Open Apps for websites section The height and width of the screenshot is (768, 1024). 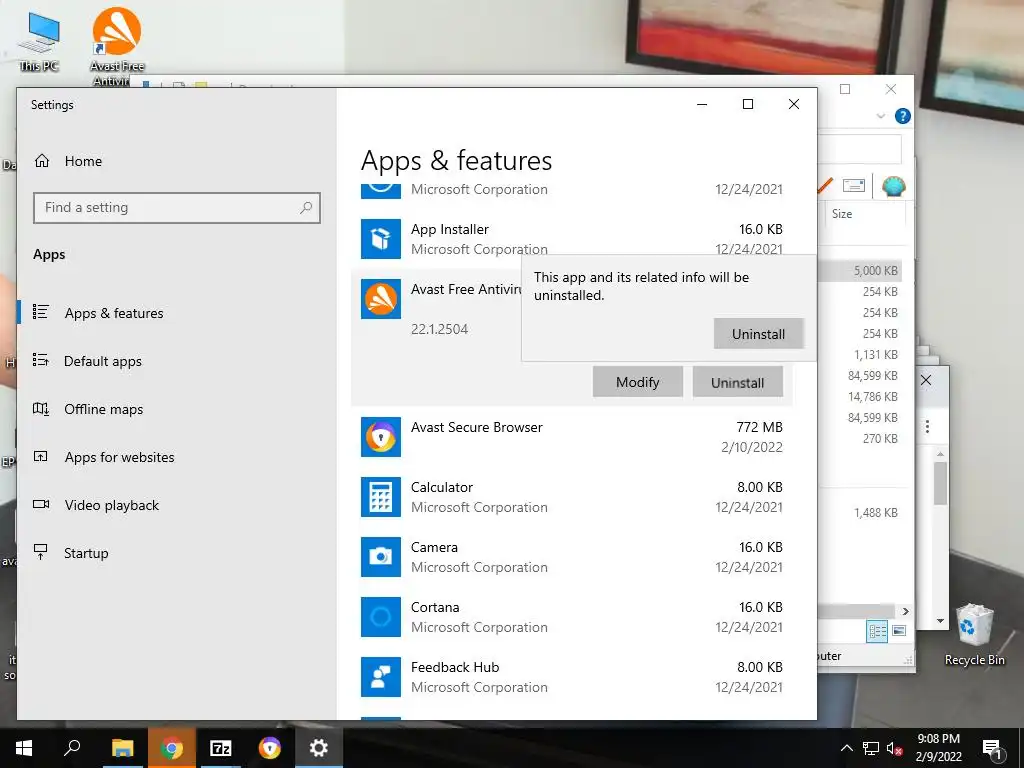tap(120, 457)
